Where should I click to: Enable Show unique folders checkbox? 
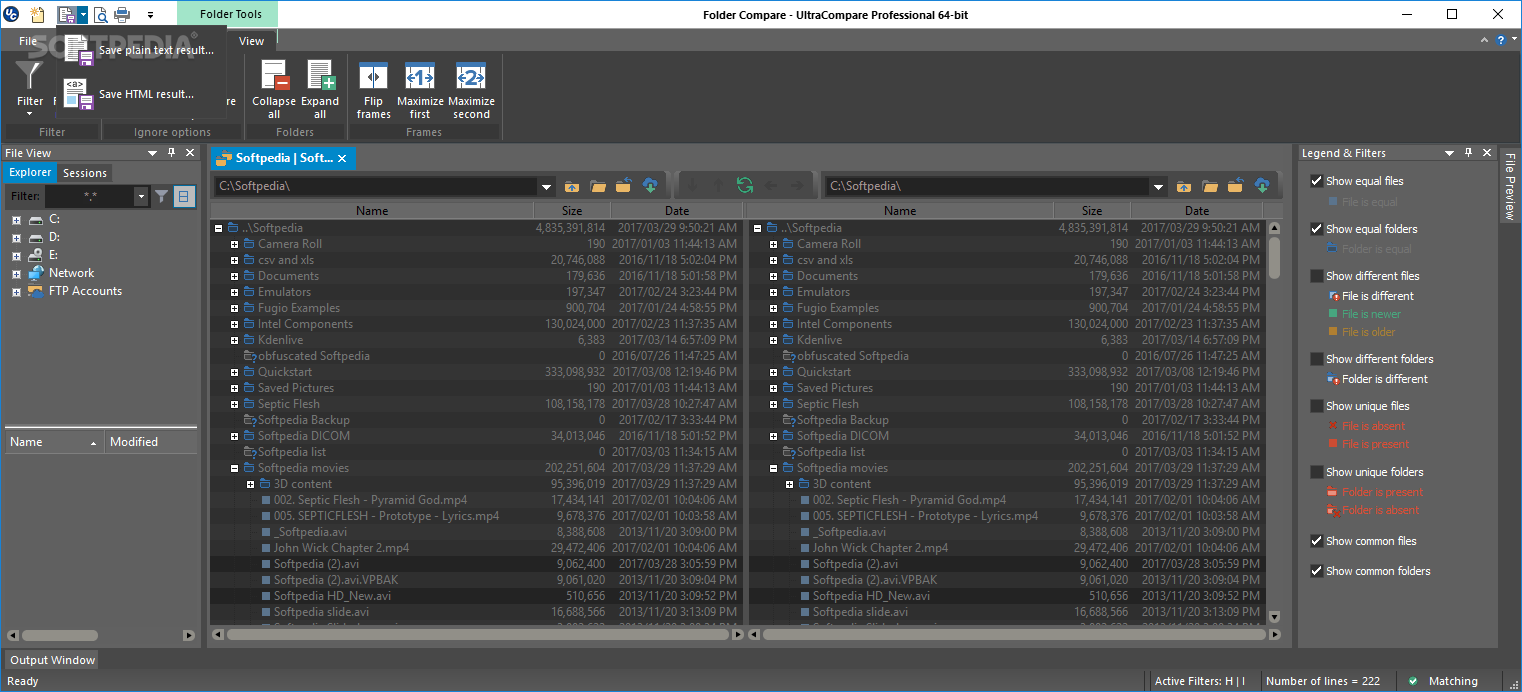(x=1317, y=472)
